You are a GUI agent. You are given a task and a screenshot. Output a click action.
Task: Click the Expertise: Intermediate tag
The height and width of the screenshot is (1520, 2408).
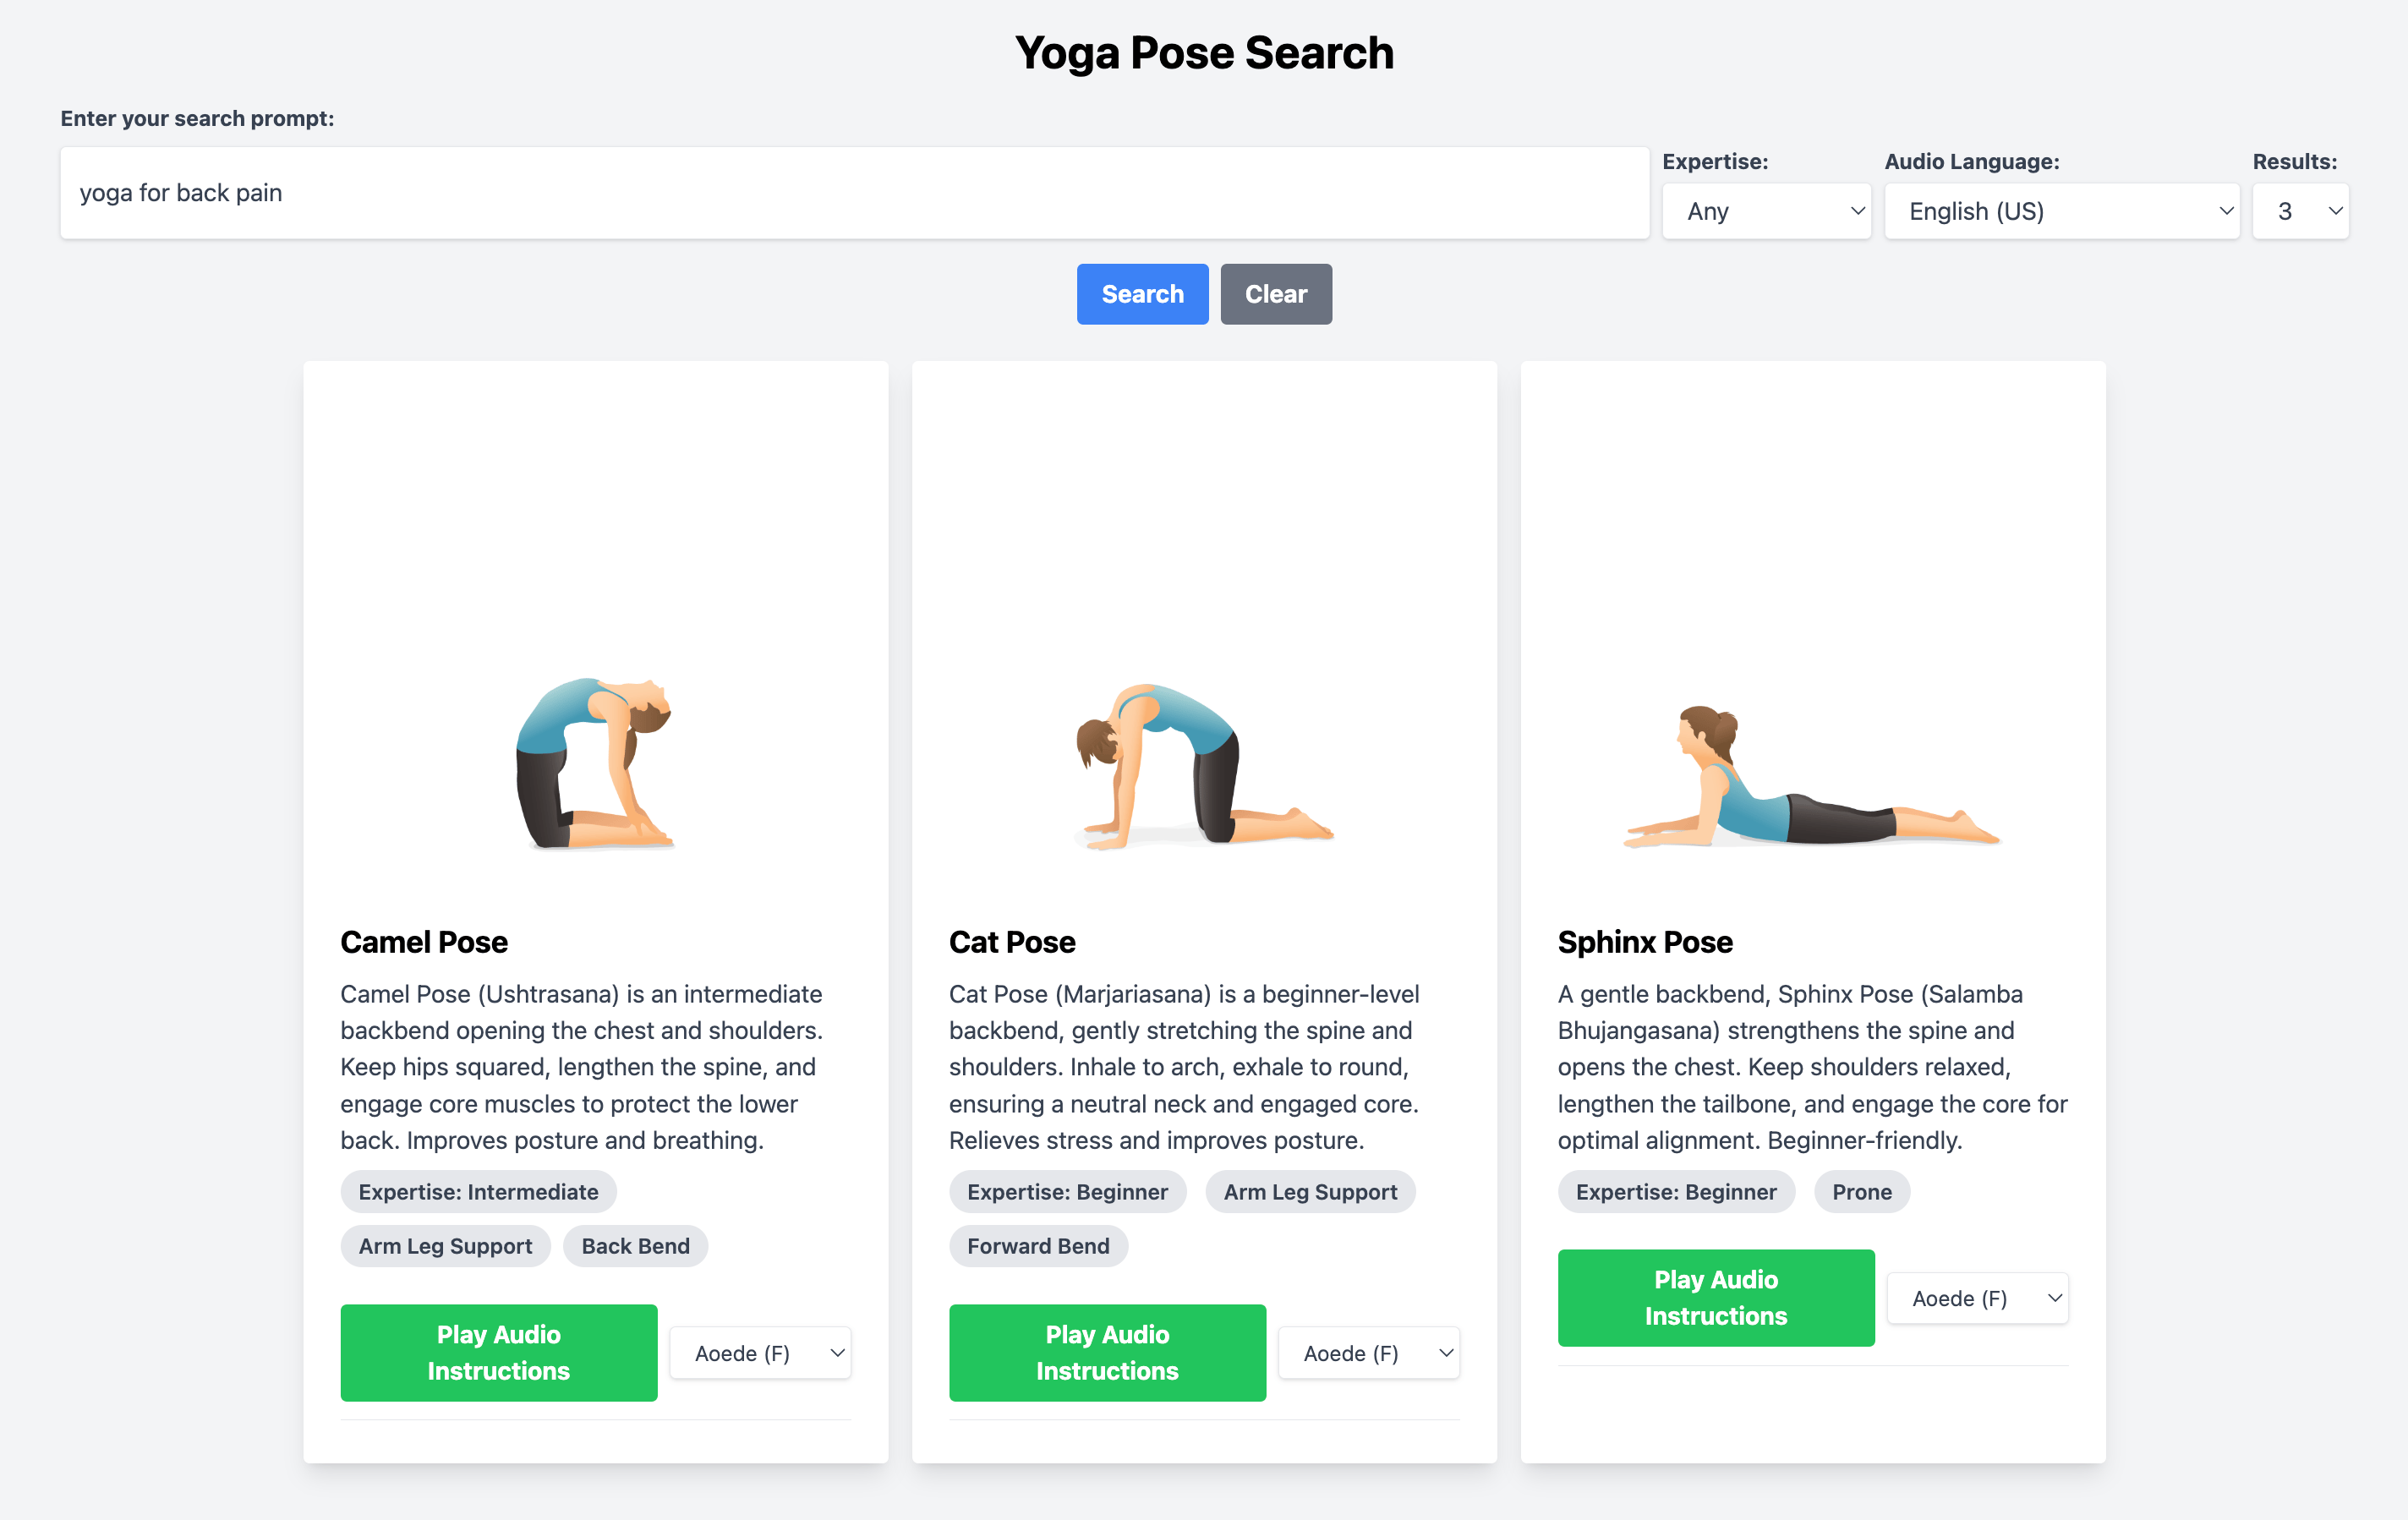click(x=478, y=1192)
